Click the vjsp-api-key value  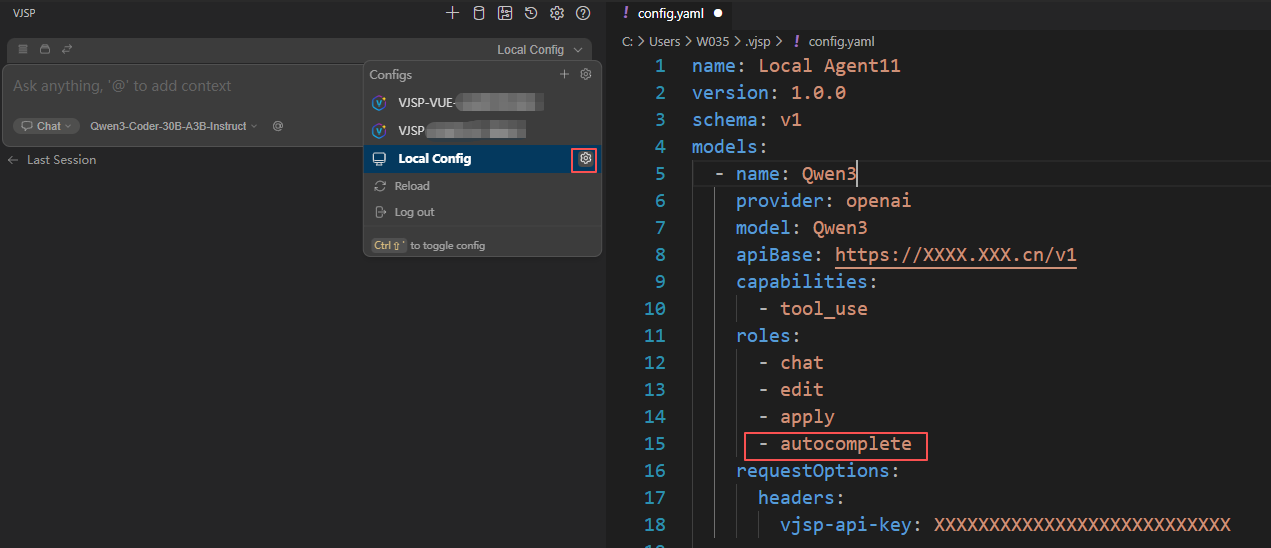[x=1082, y=525]
